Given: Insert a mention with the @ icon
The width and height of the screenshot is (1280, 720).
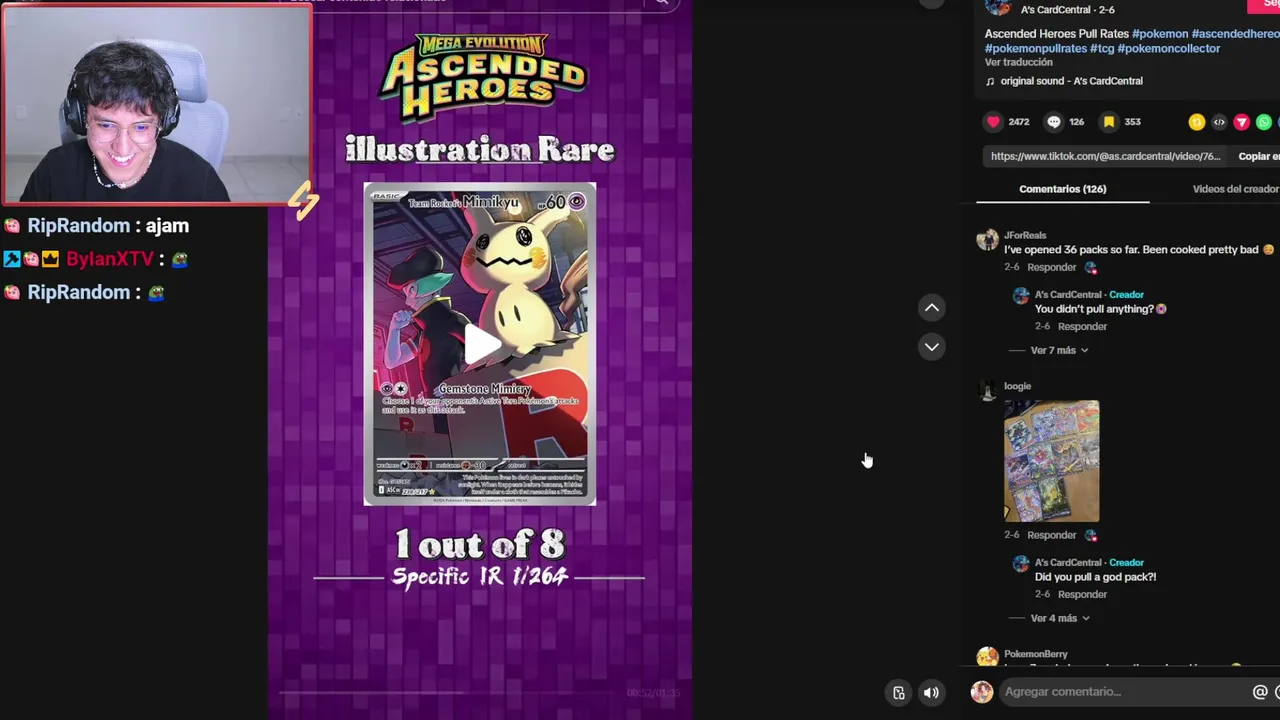Looking at the screenshot, I should point(1260,692).
